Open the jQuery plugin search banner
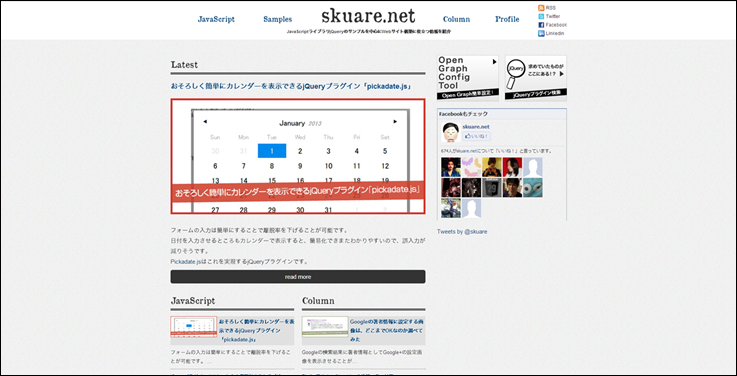 tap(536, 78)
